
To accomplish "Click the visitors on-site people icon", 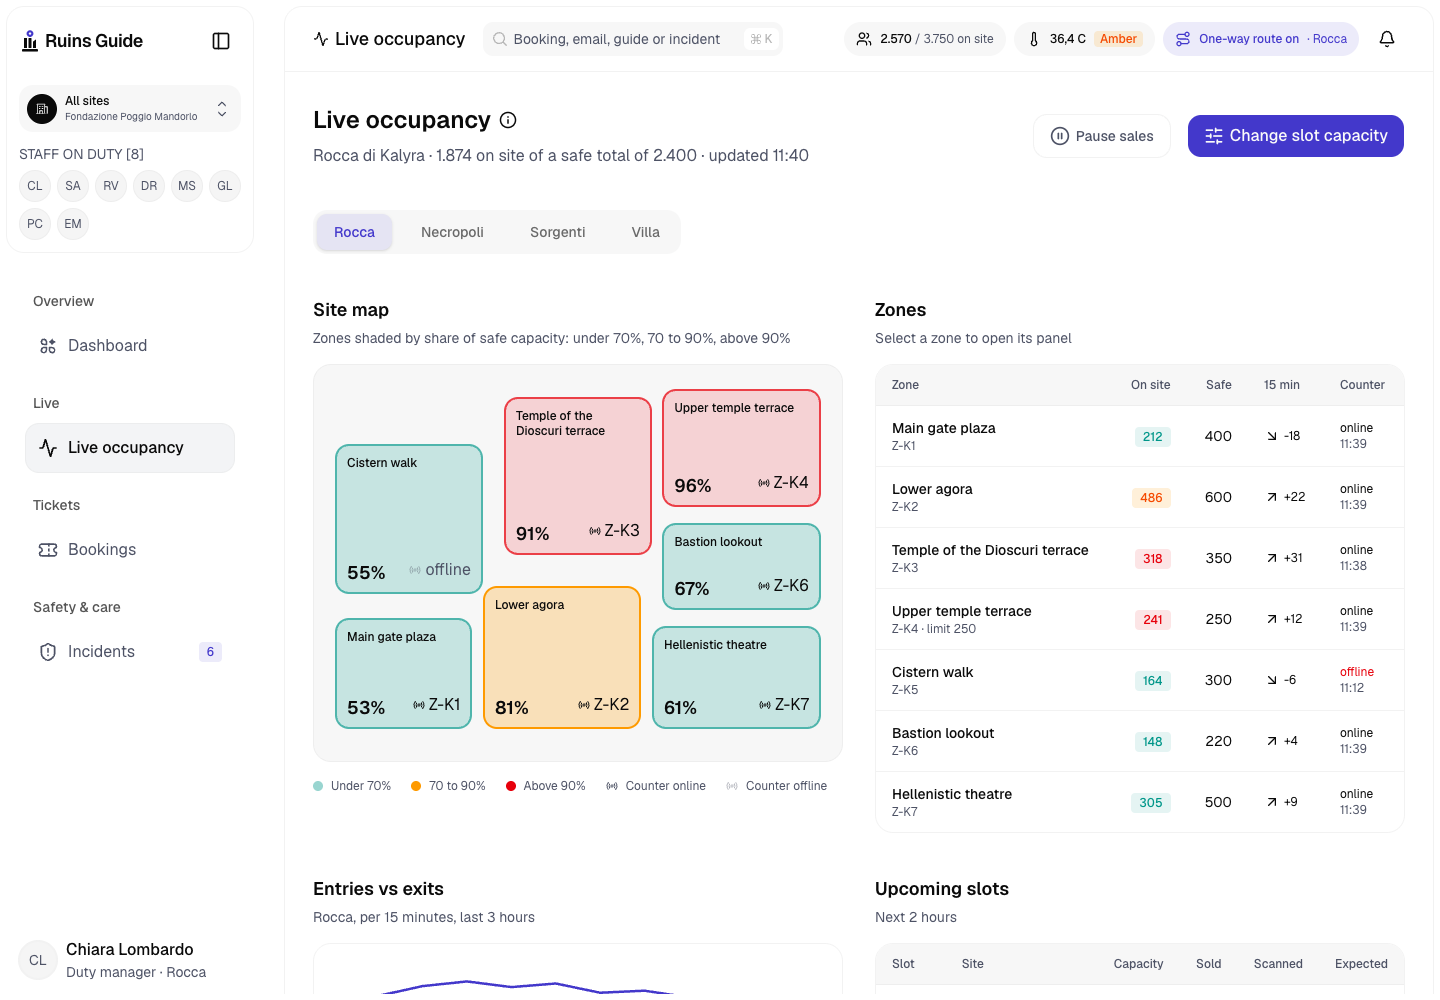I will pos(864,39).
